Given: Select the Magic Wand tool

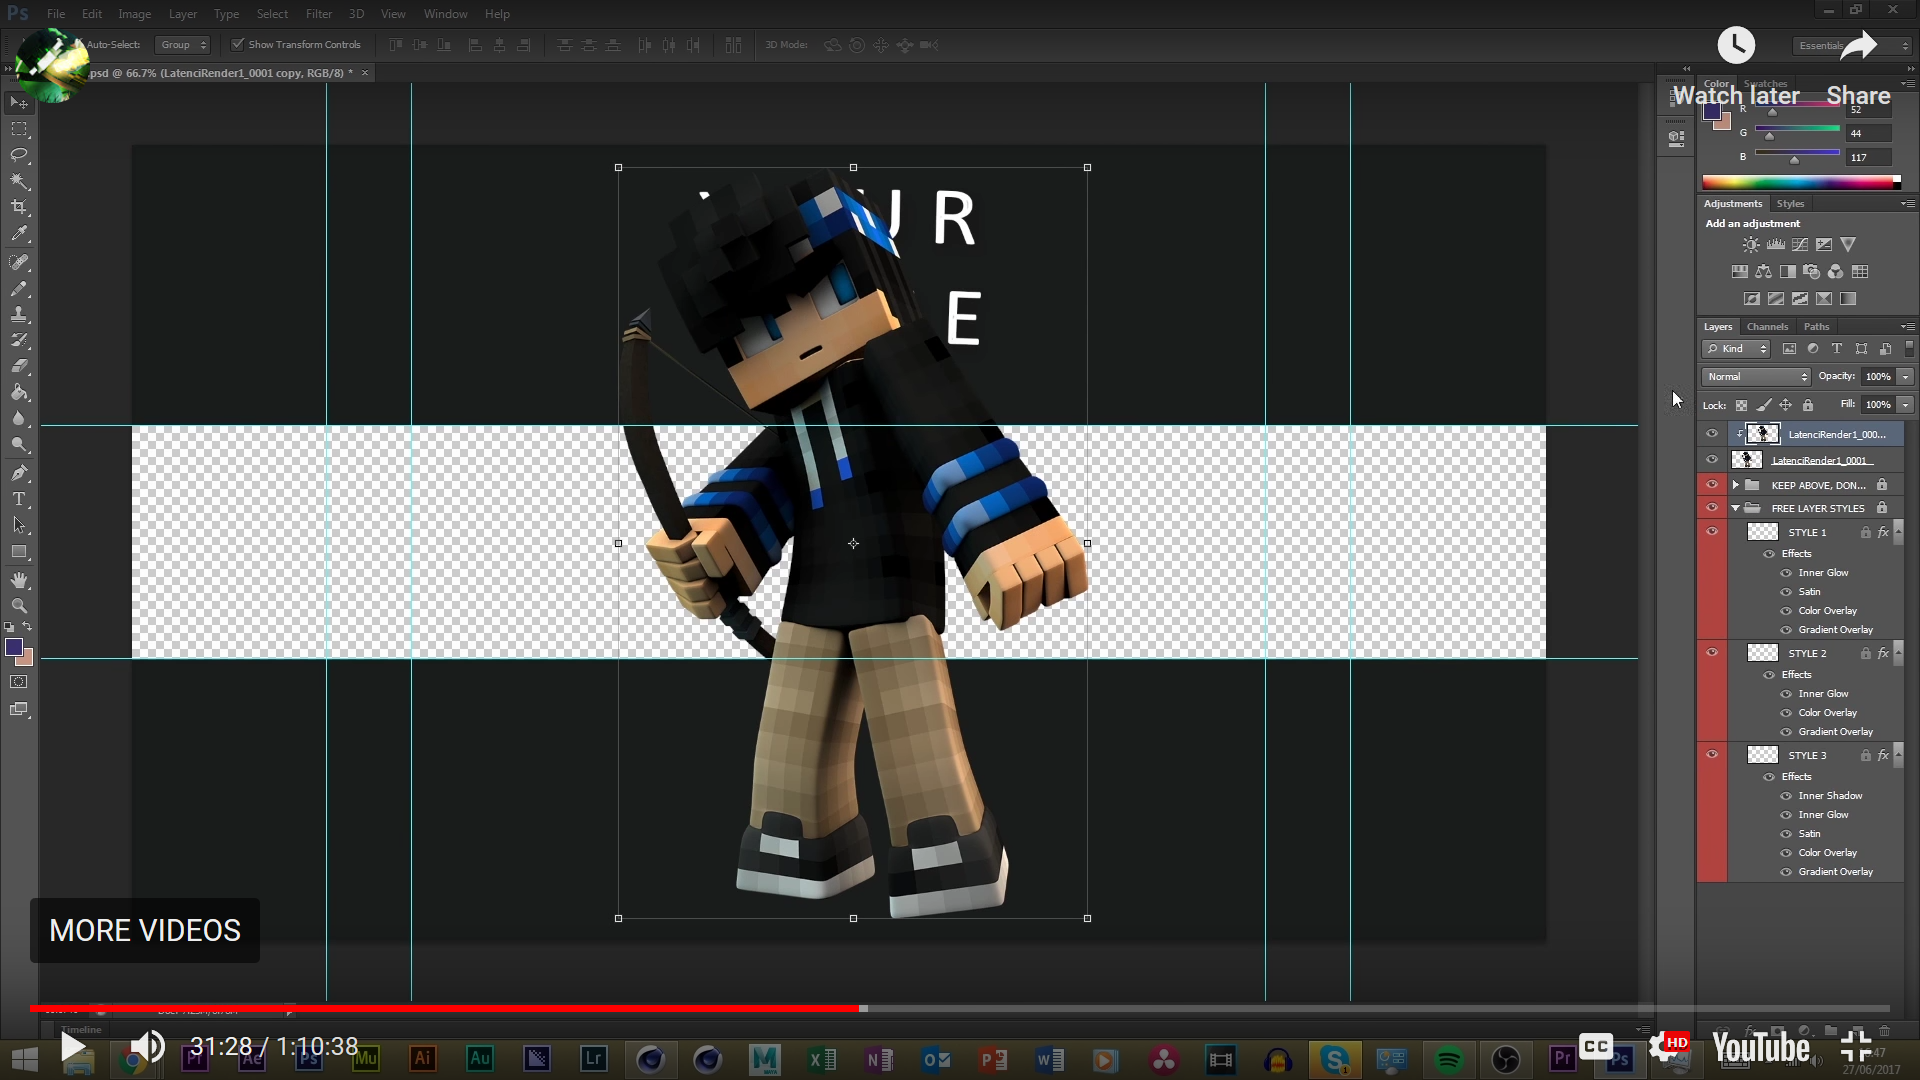Looking at the screenshot, I should click(x=19, y=181).
